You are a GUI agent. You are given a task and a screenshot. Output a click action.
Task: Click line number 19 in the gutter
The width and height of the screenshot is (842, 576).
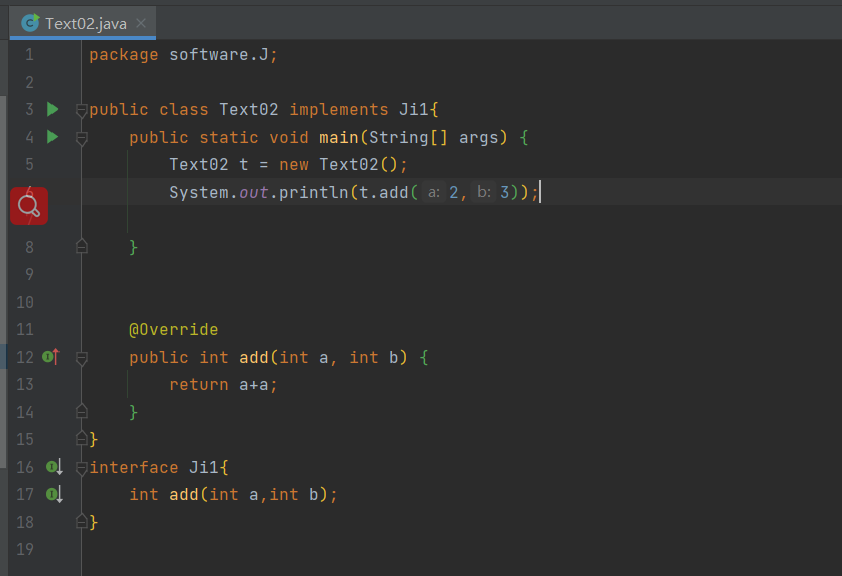click(25, 549)
